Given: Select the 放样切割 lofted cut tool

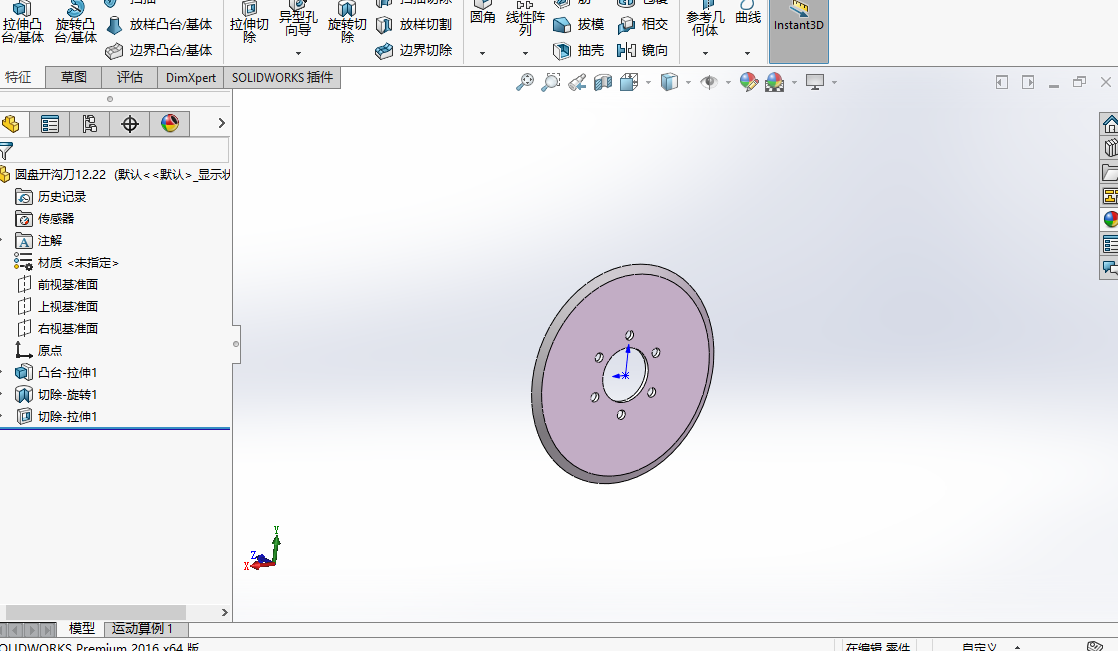Looking at the screenshot, I should [x=414, y=25].
